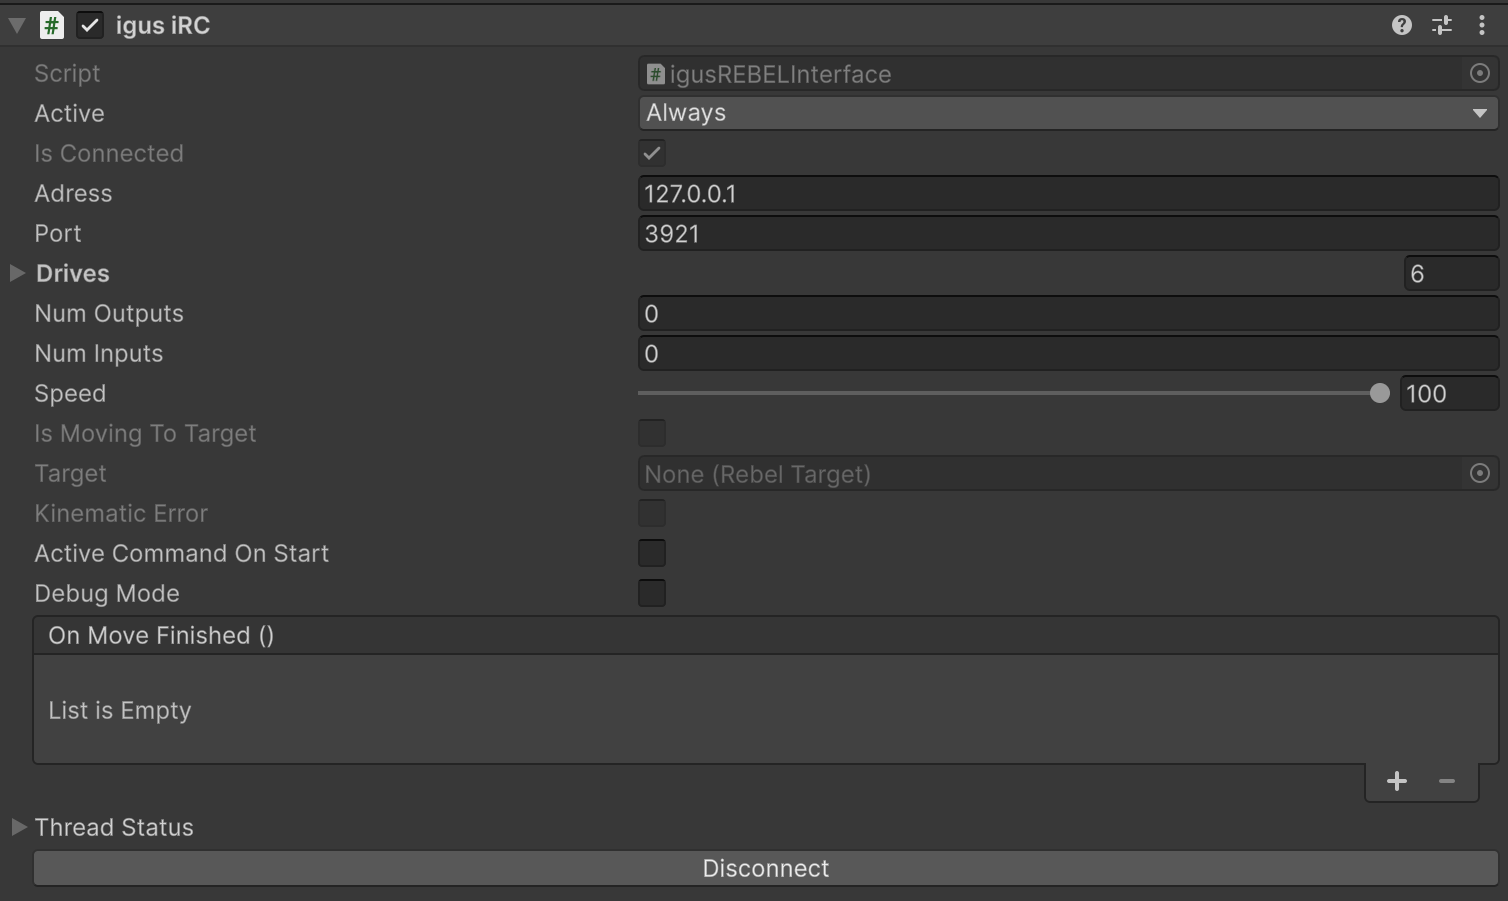The width and height of the screenshot is (1508, 901).
Task: Expand the Thread Status foldout
Action: pos(18,827)
